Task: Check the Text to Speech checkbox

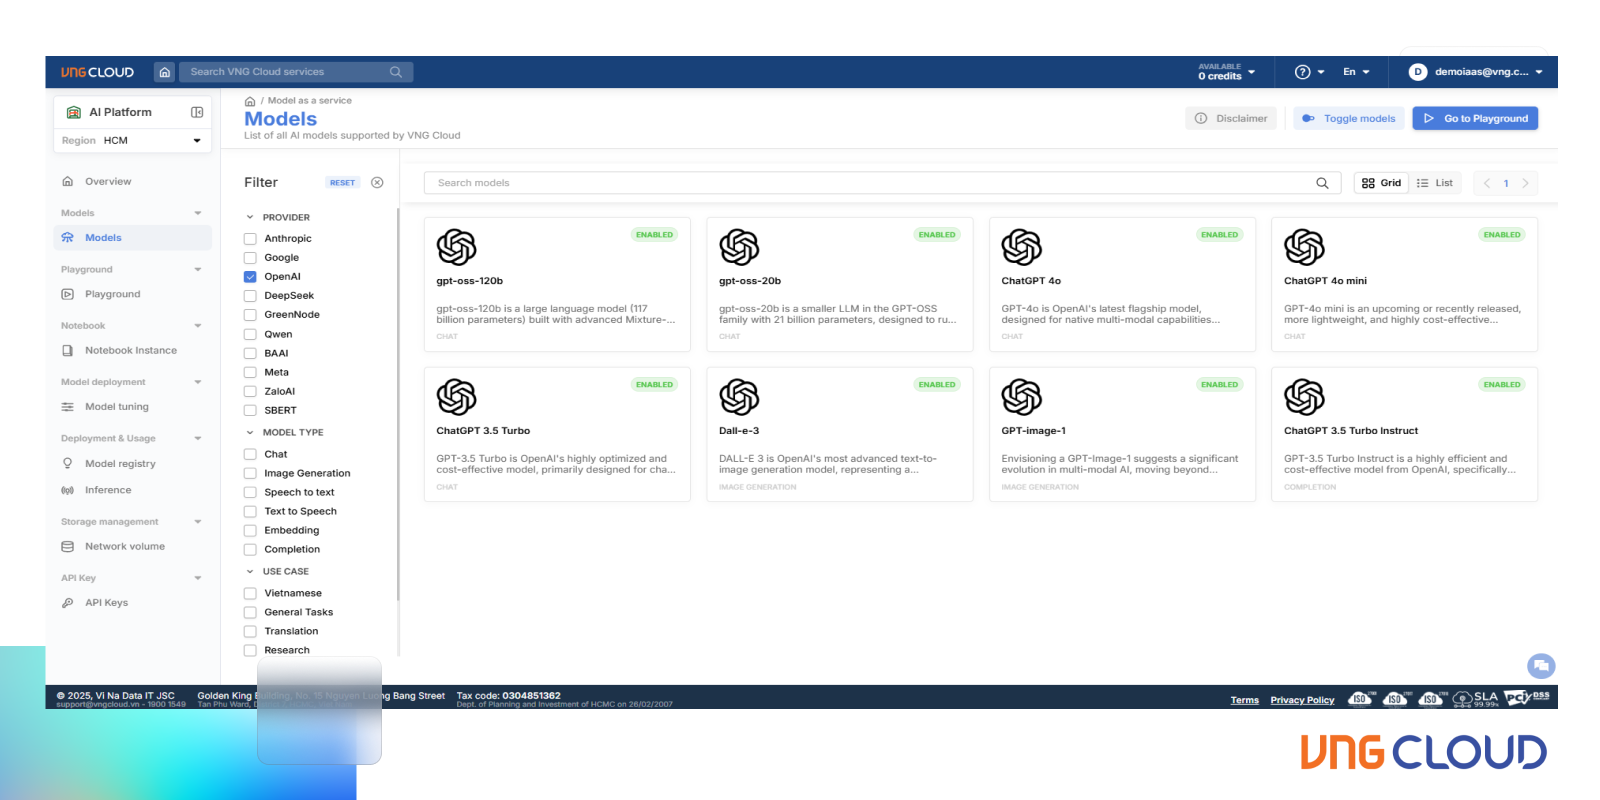Action: pyautogui.click(x=250, y=512)
